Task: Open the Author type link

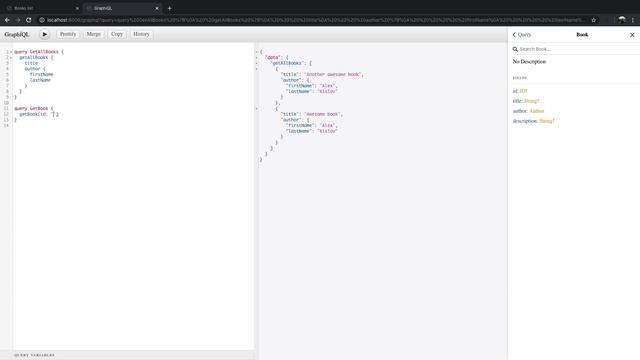Action: (x=536, y=111)
